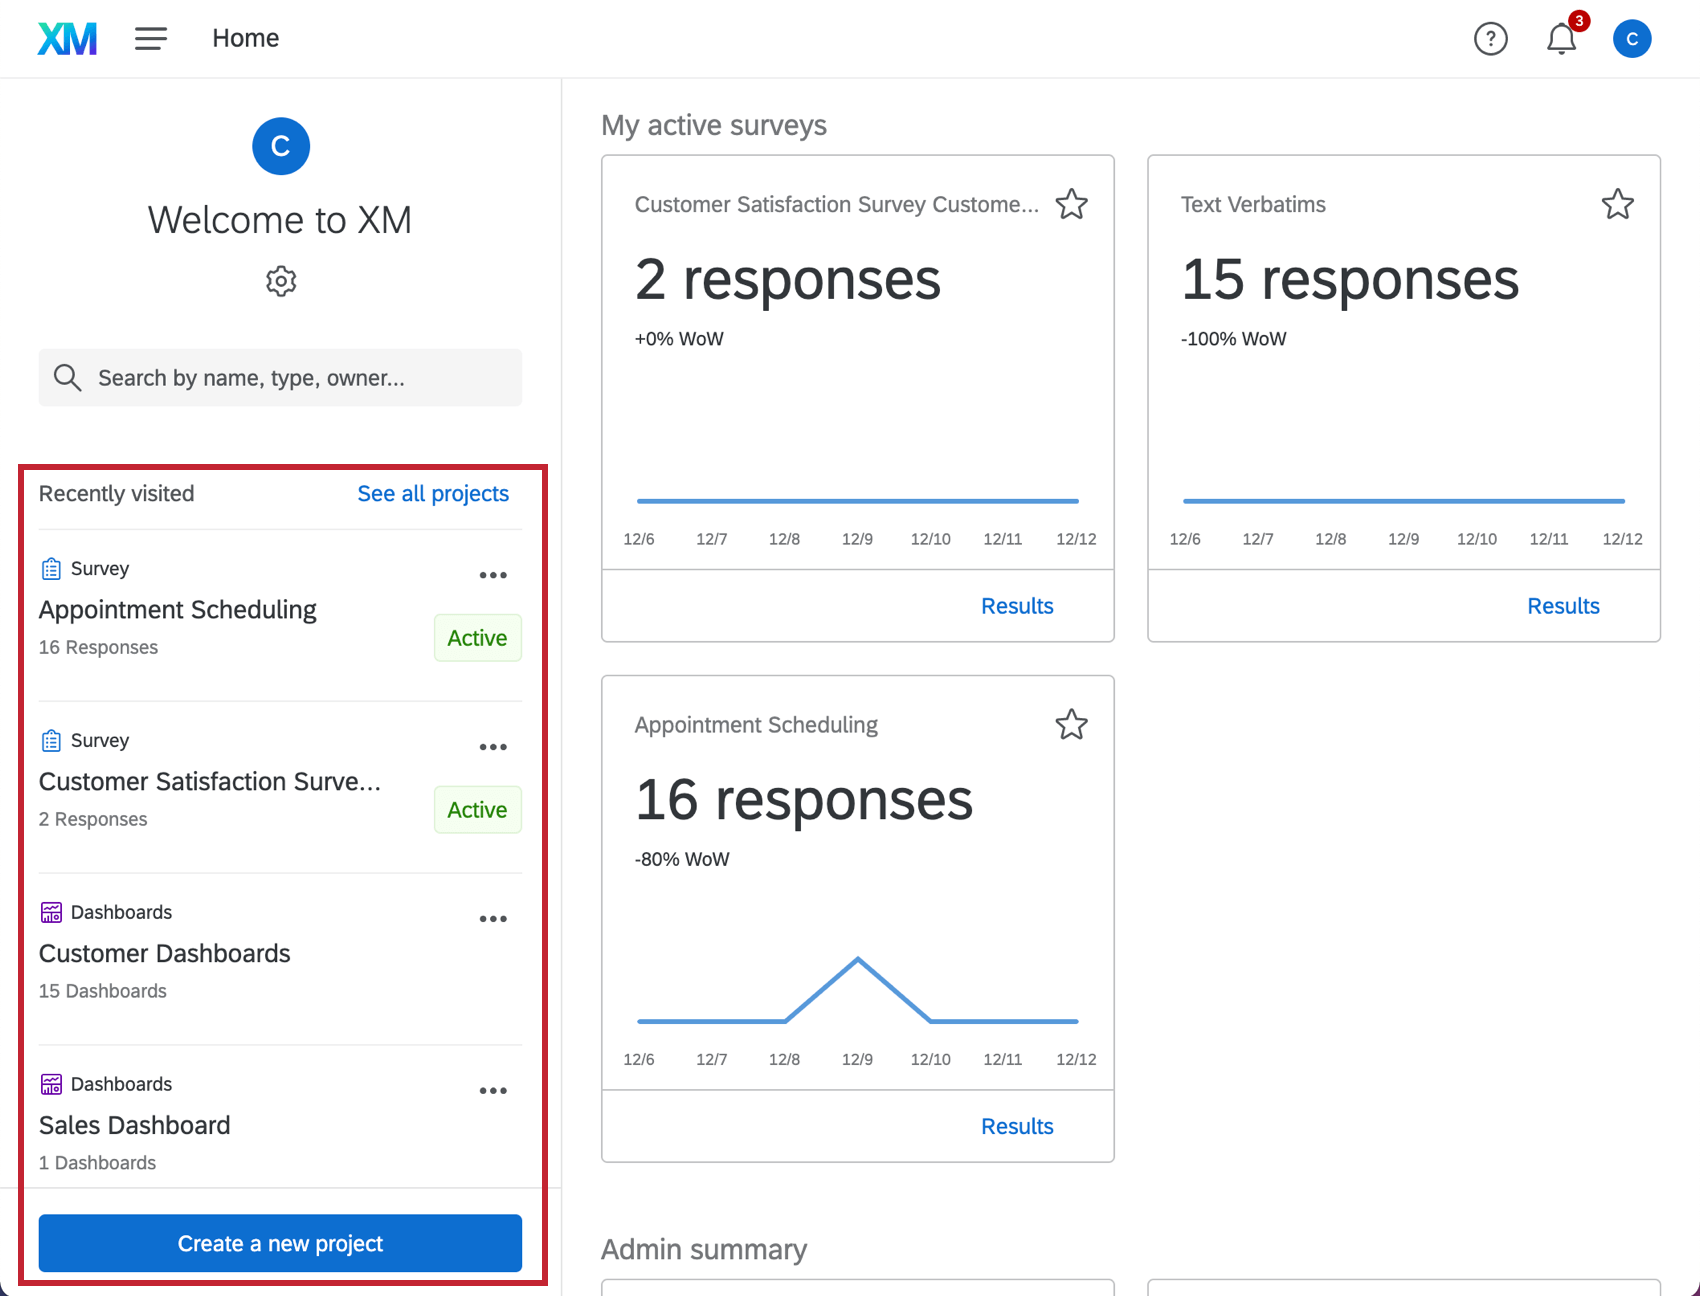Open the notifications bell icon
Viewport: 1700px width, 1296px height.
(x=1560, y=40)
